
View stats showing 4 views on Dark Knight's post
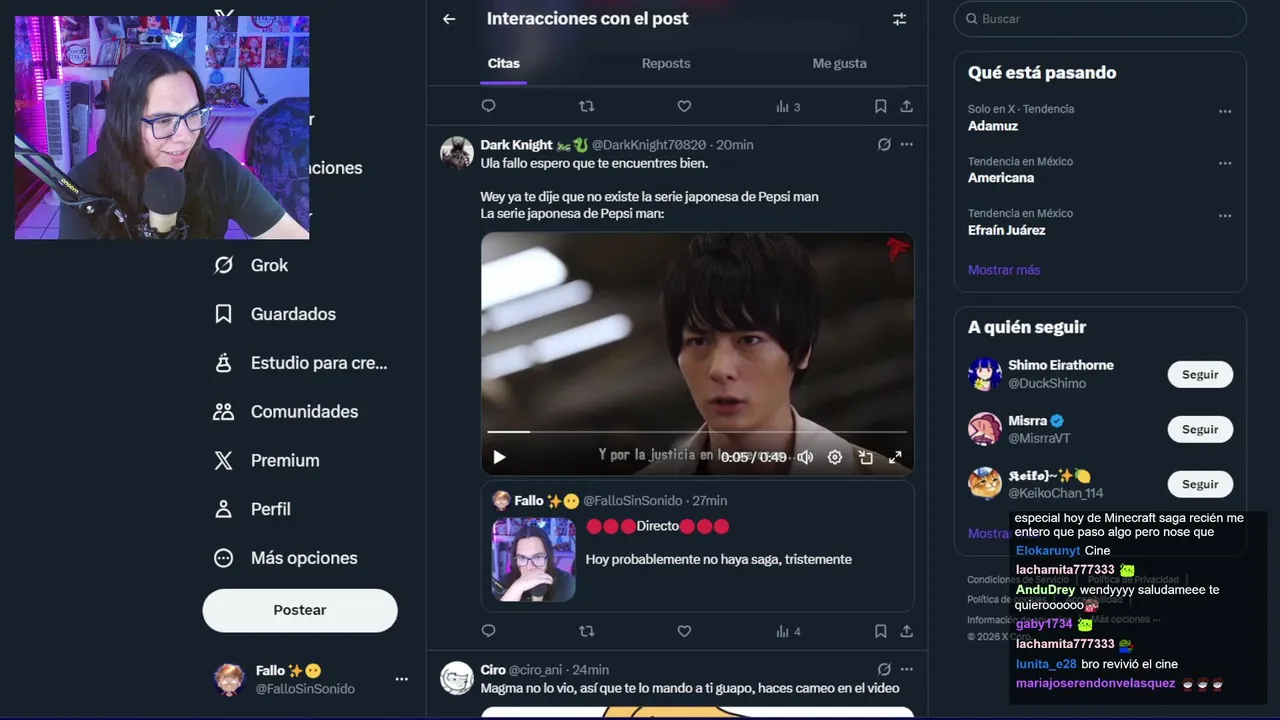[788, 631]
